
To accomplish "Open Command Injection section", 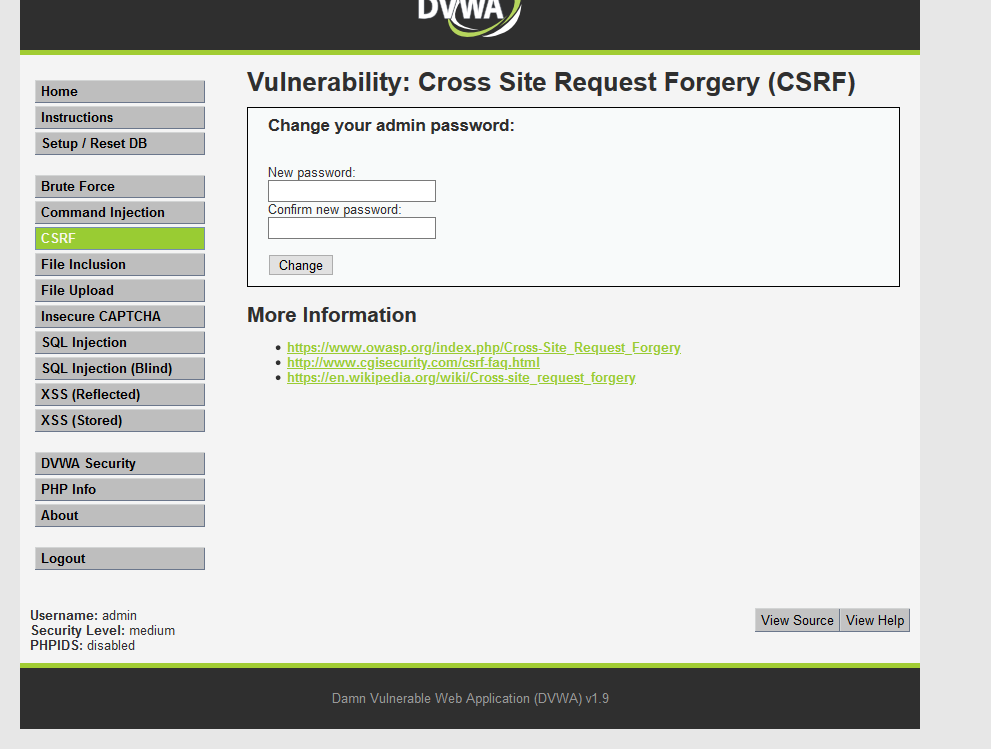I will pyautogui.click(x=120, y=212).
